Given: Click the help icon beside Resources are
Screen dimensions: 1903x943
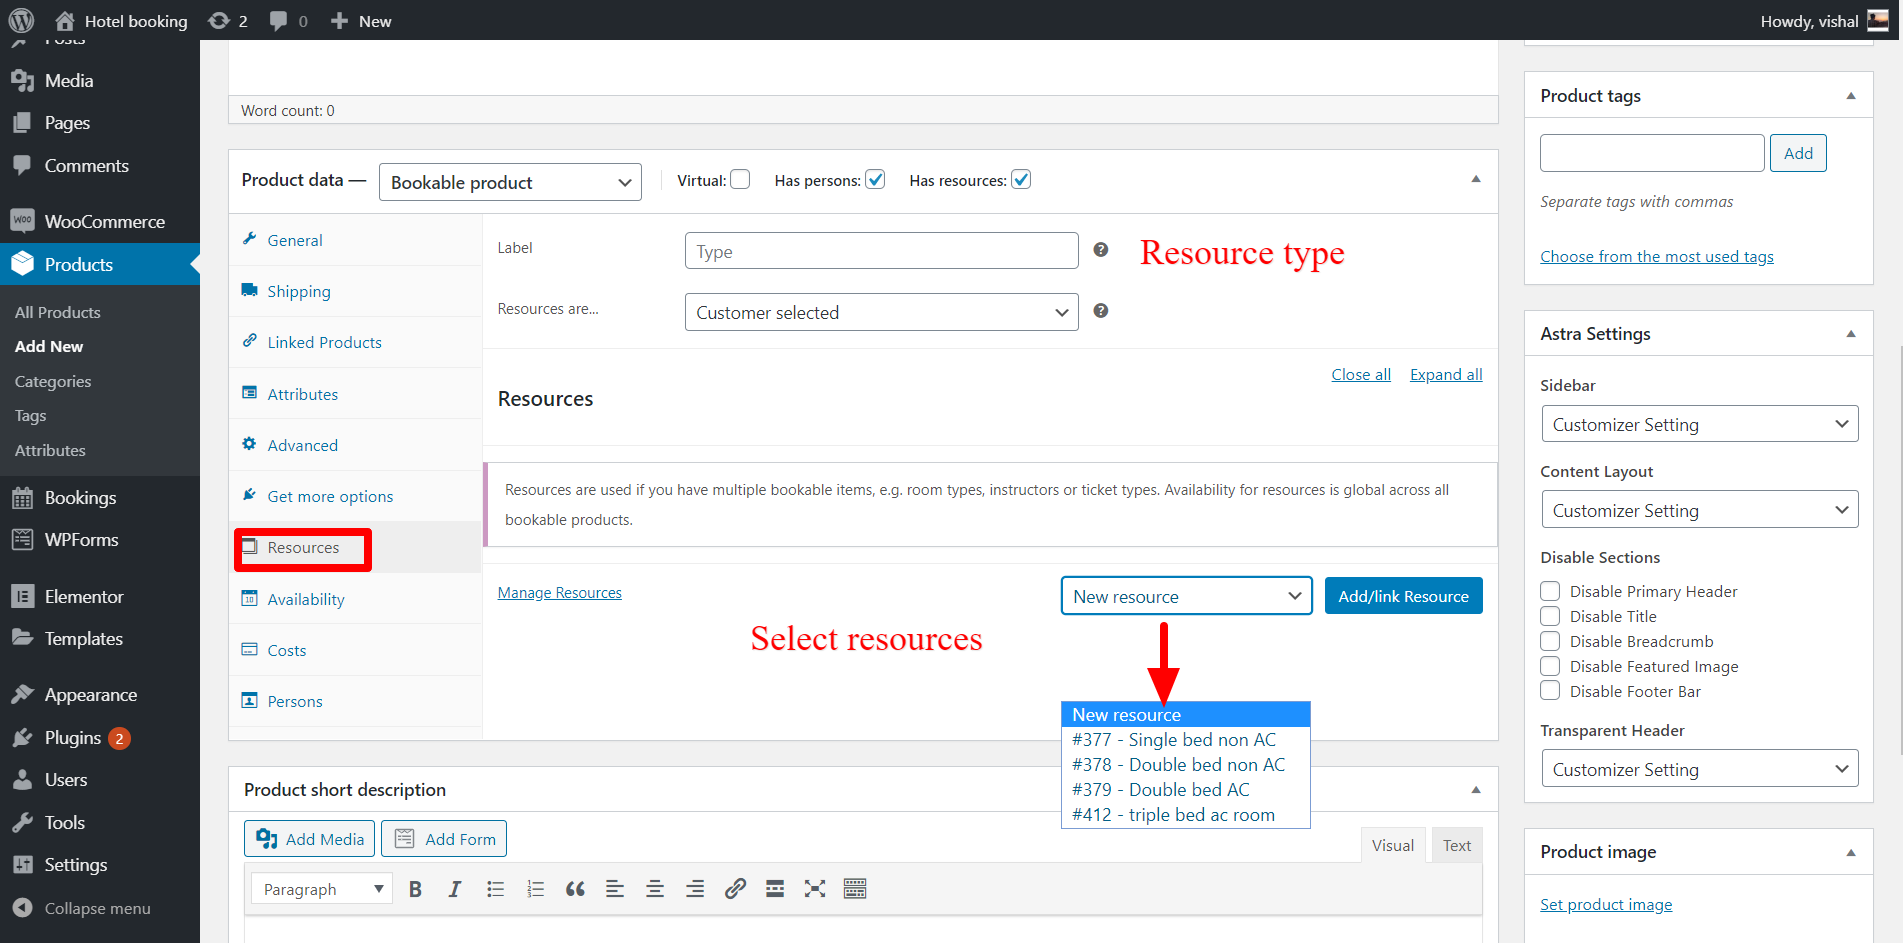Looking at the screenshot, I should [1100, 311].
